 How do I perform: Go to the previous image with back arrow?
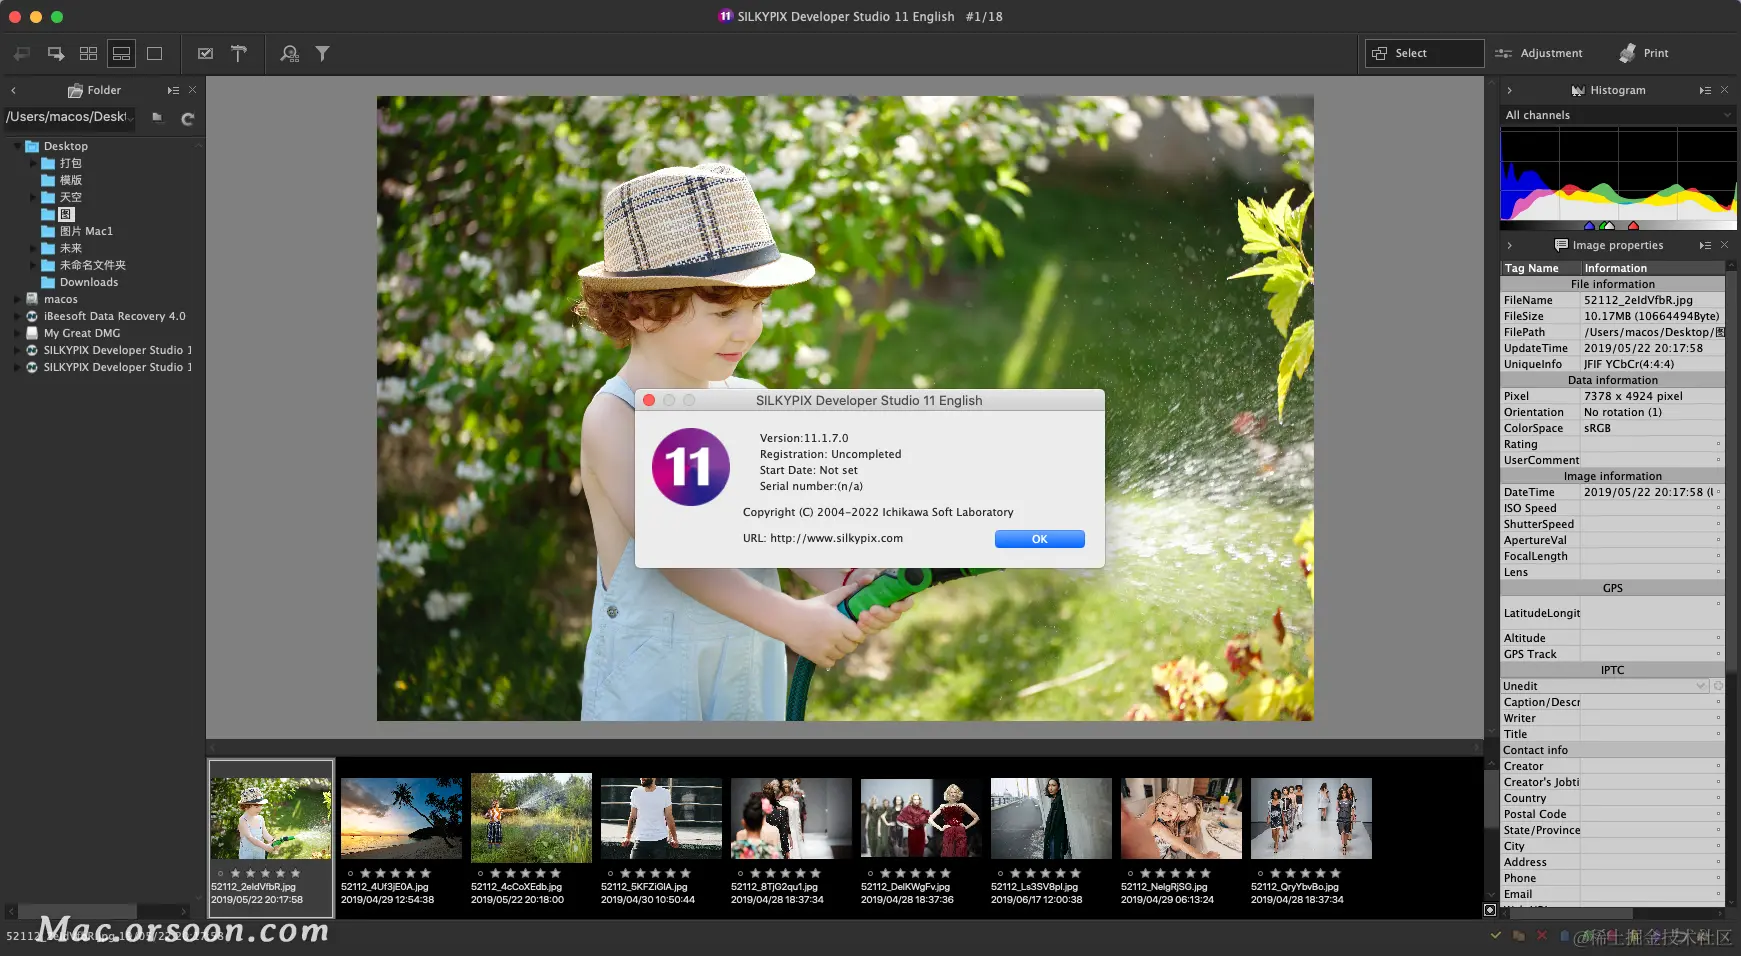(22, 54)
